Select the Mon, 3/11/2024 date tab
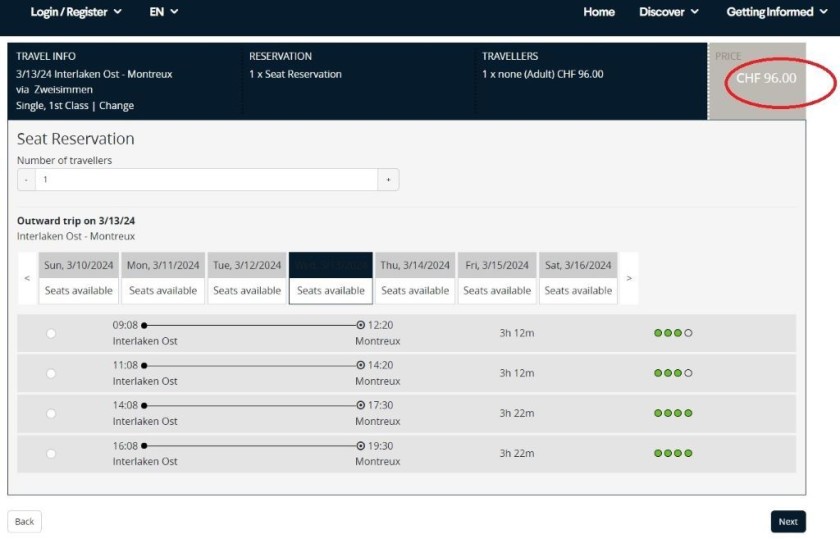This screenshot has width=840, height=539. [x=163, y=278]
